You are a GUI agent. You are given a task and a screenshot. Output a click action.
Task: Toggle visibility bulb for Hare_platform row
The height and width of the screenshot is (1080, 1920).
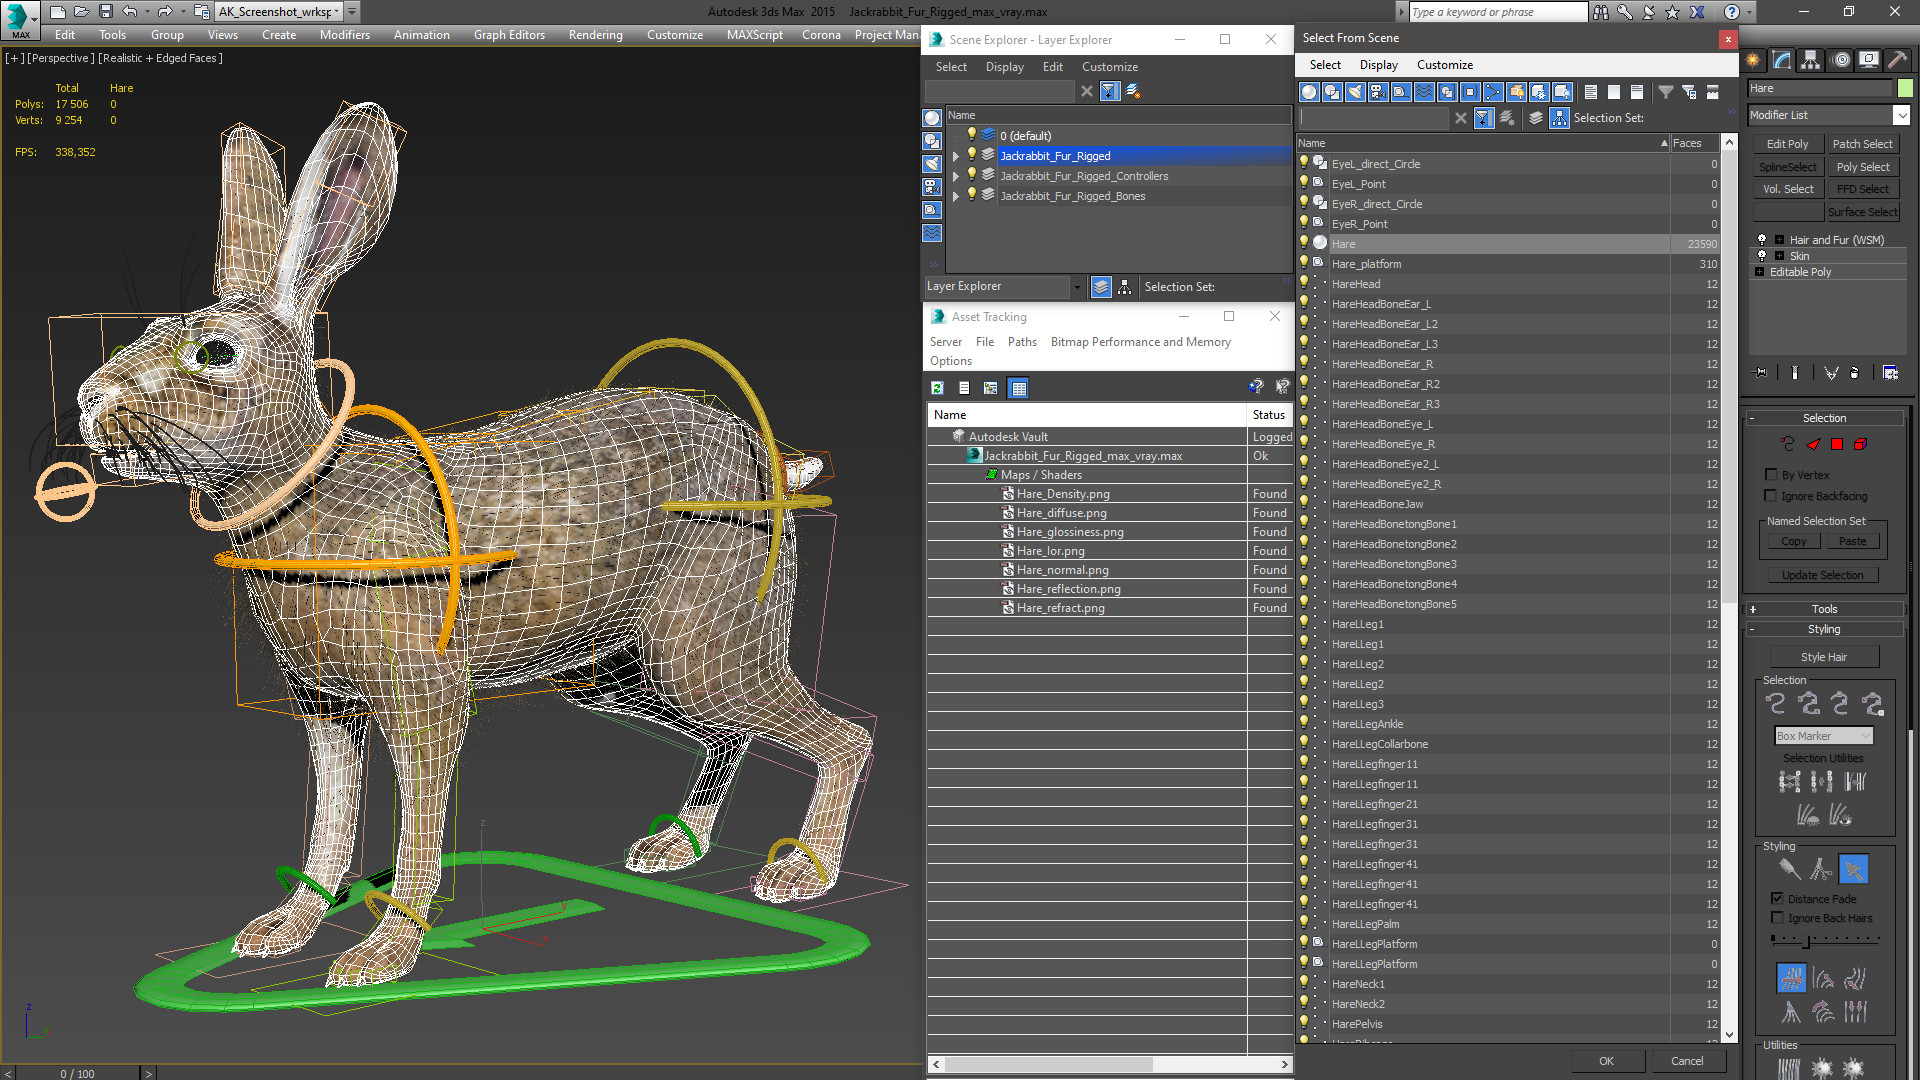[1304, 263]
